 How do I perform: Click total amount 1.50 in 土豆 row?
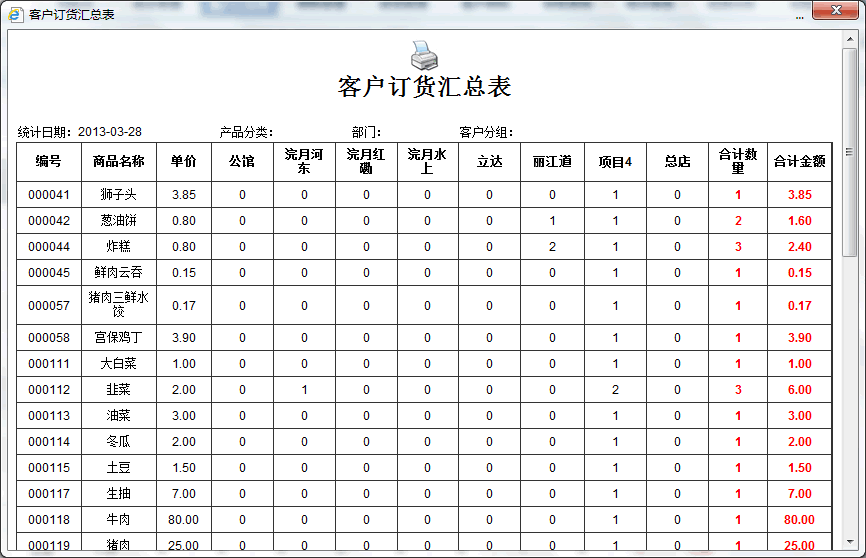pos(800,467)
